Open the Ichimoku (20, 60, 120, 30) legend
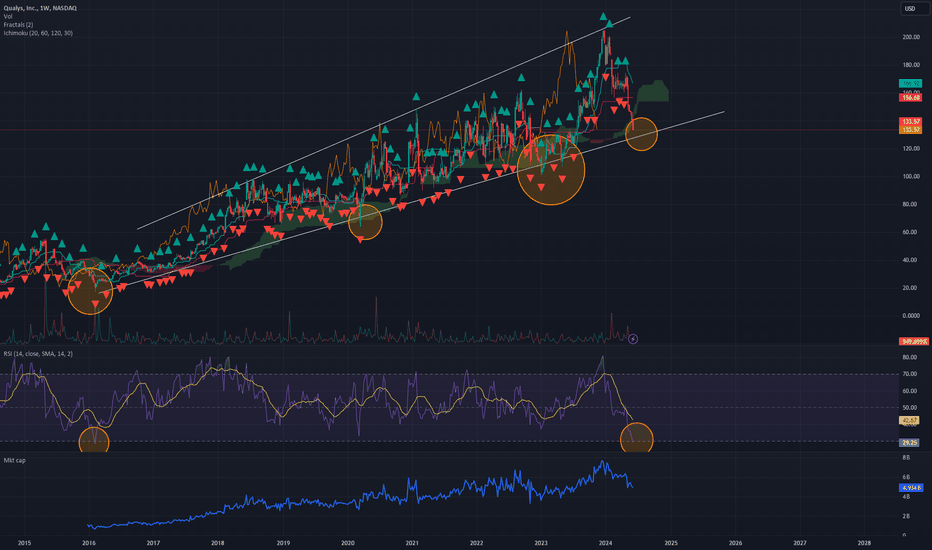 pyautogui.click(x=38, y=33)
